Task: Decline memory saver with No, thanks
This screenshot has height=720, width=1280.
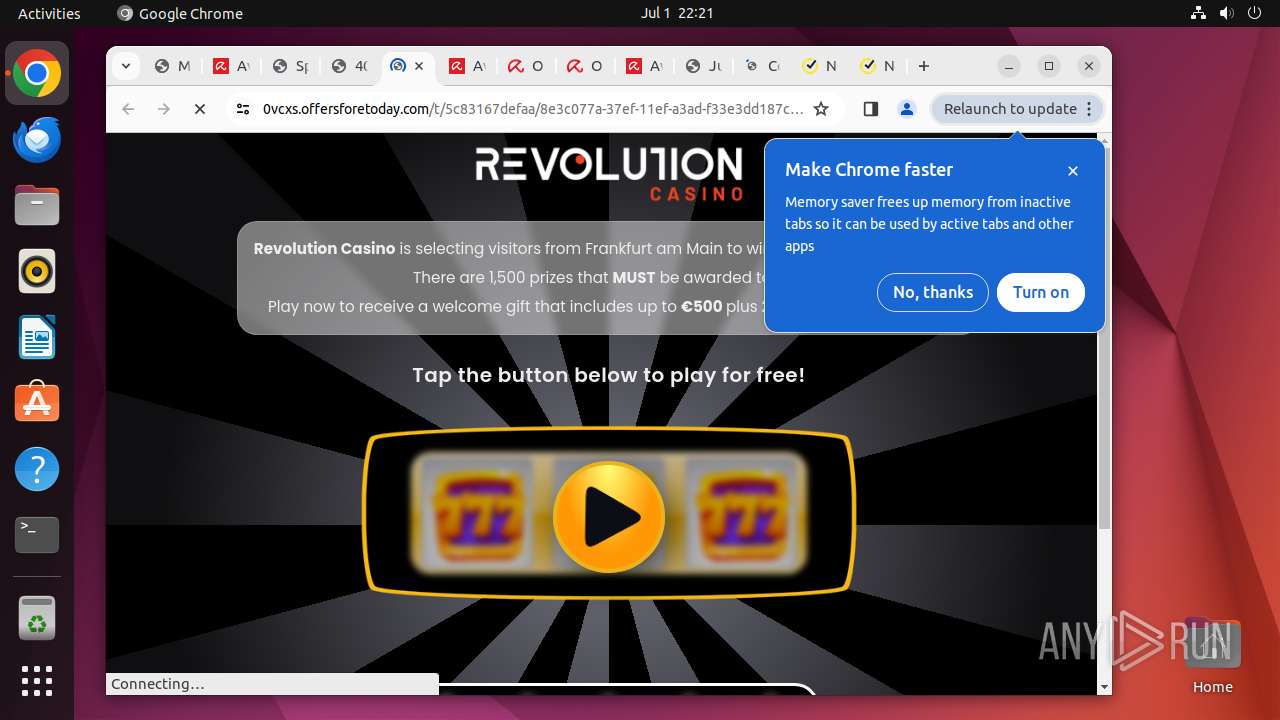Action: (933, 292)
